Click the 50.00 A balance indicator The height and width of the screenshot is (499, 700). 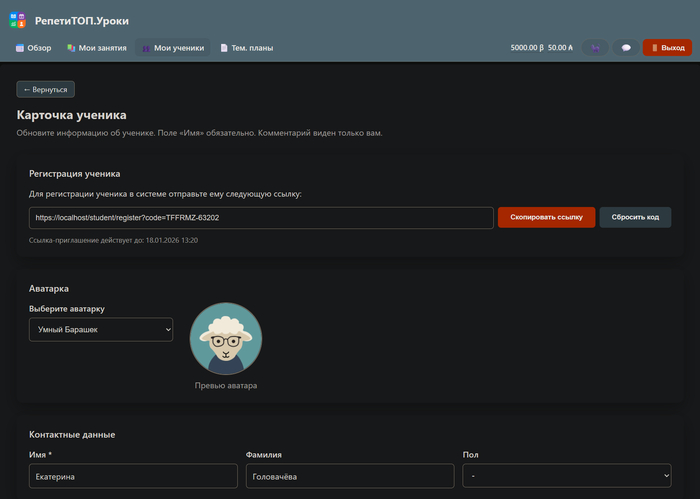(x=560, y=48)
